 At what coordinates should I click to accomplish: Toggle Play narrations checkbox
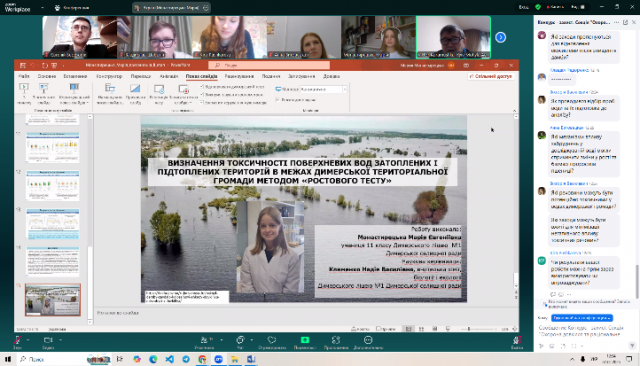[202, 87]
